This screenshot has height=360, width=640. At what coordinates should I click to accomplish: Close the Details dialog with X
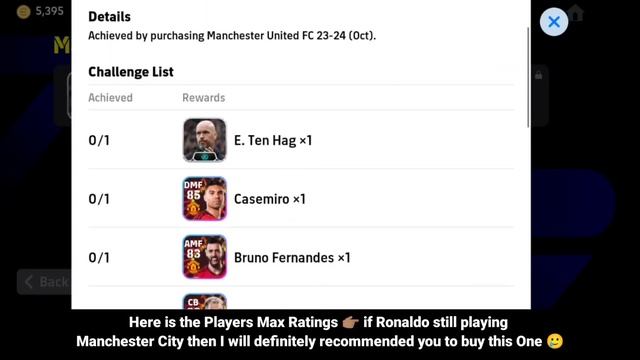coord(553,22)
